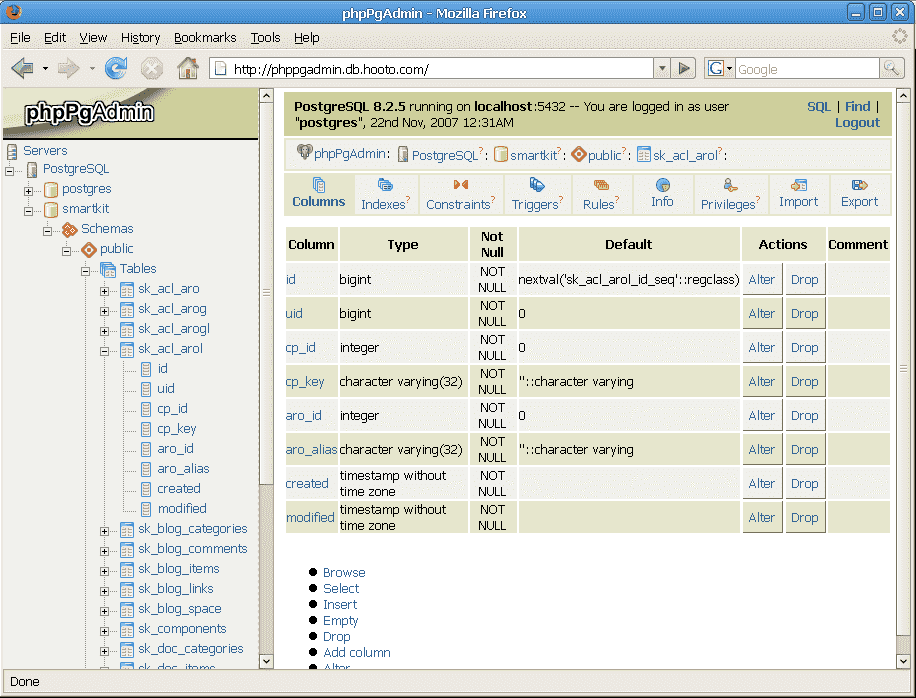The height and width of the screenshot is (698, 916).
Task: Click Alter for the uid column
Action: (762, 314)
